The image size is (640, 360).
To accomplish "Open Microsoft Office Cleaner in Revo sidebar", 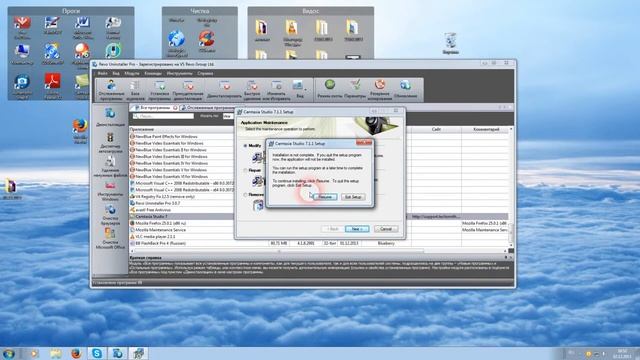I will coord(110,238).
